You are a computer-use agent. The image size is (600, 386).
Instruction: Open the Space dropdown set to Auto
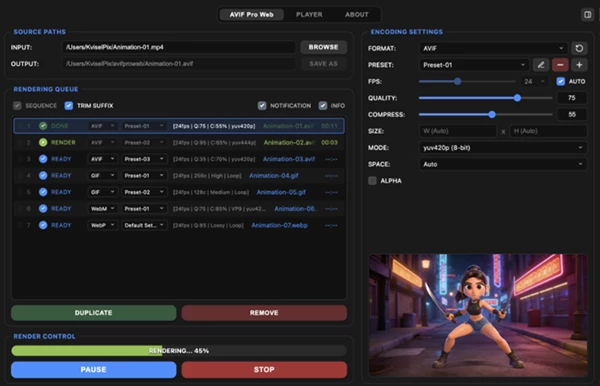coord(503,164)
